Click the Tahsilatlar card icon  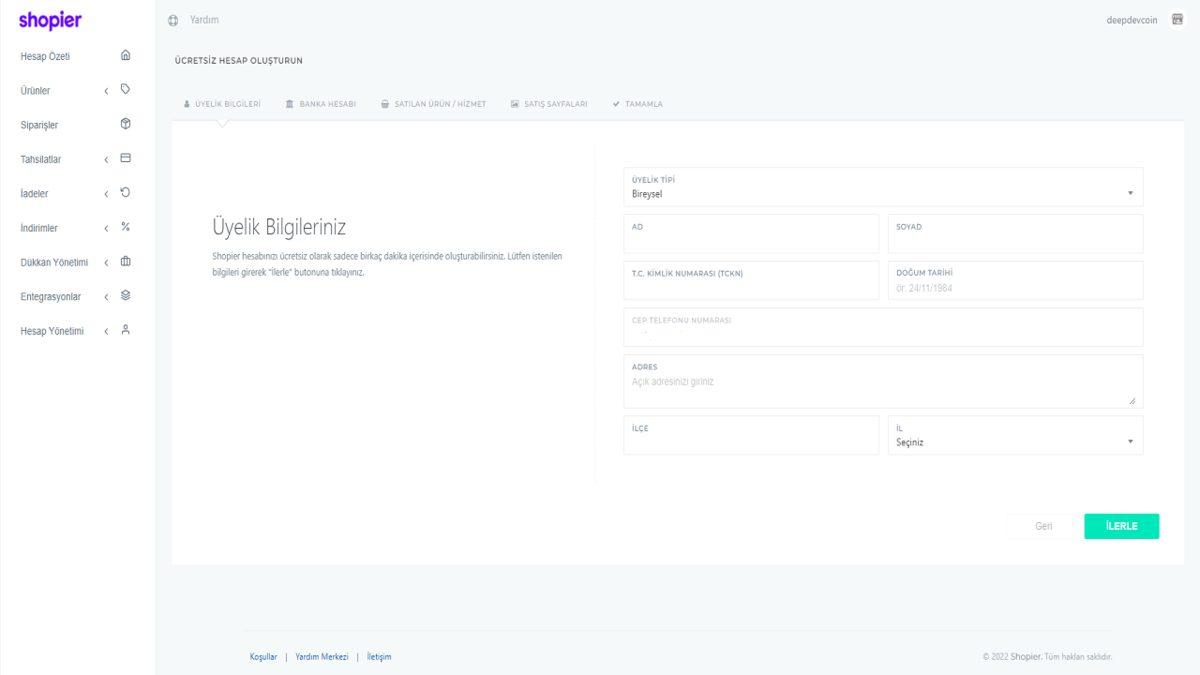click(125, 158)
